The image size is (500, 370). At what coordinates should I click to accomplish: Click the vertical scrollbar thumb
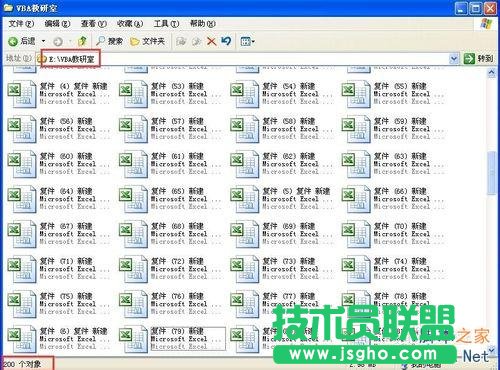click(492, 172)
